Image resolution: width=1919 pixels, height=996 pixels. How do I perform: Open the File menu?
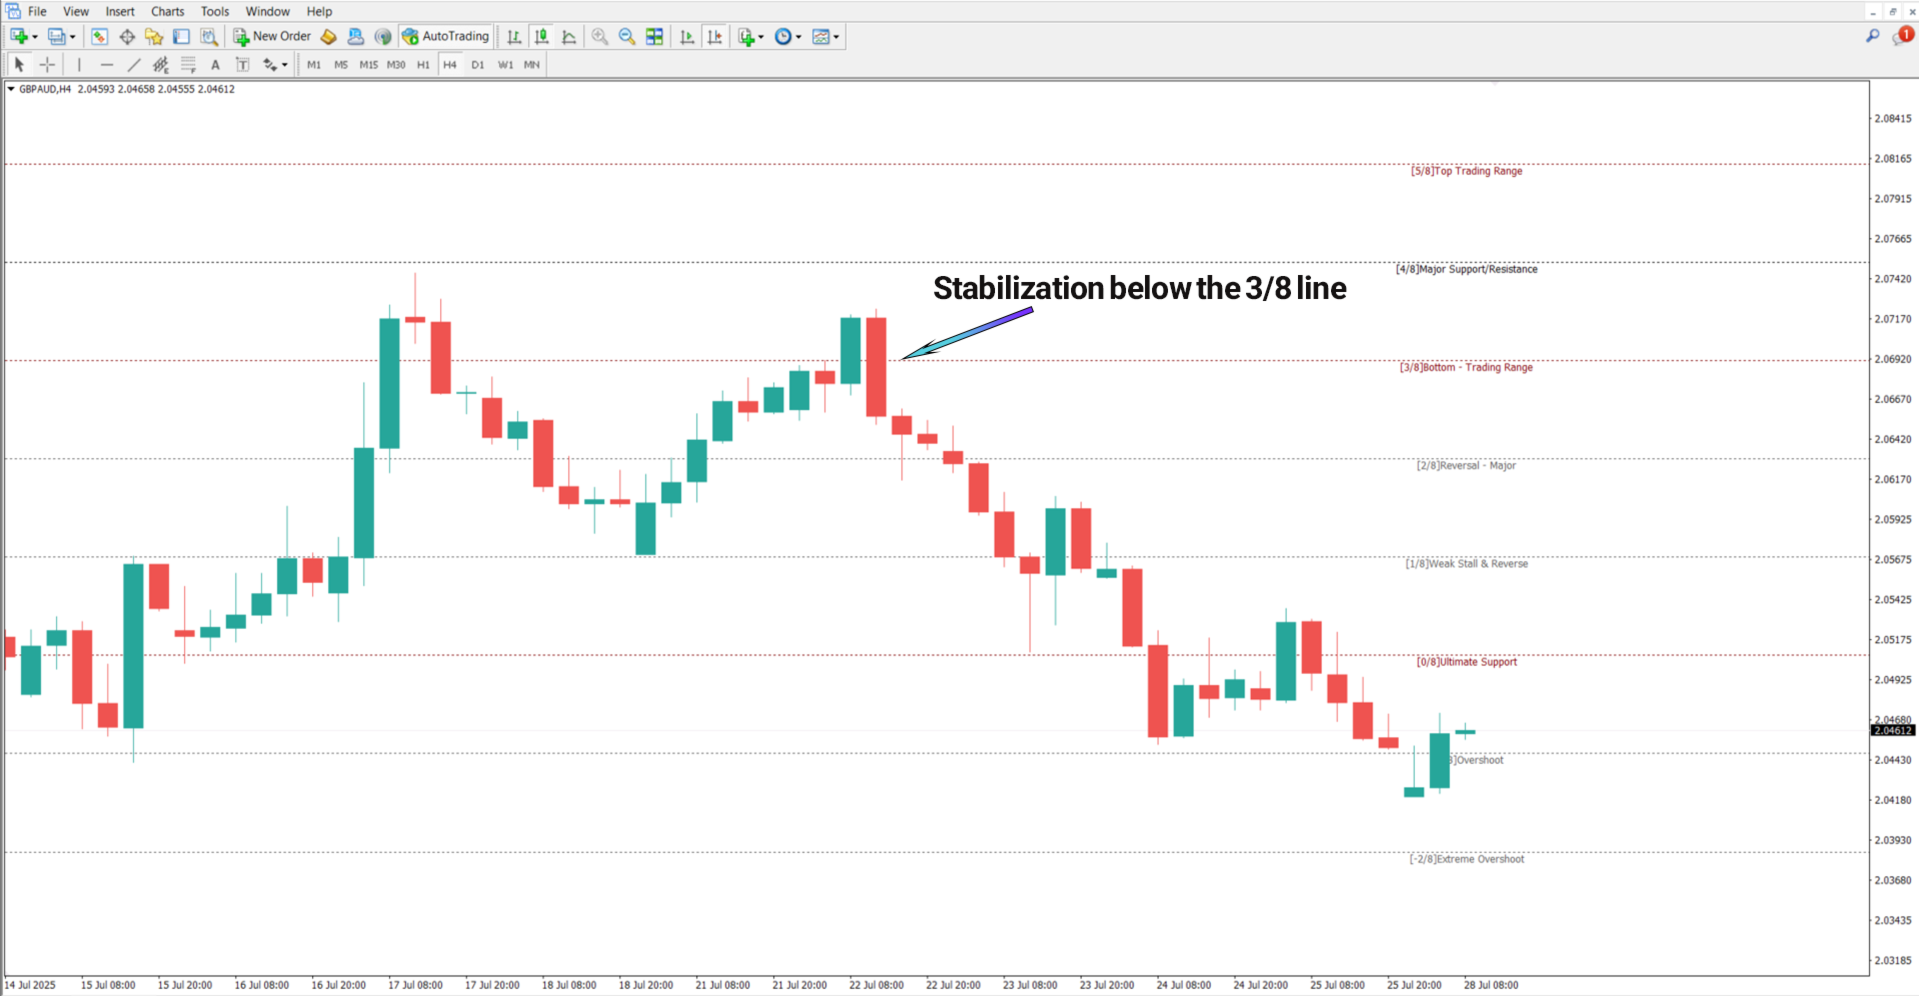coord(37,11)
